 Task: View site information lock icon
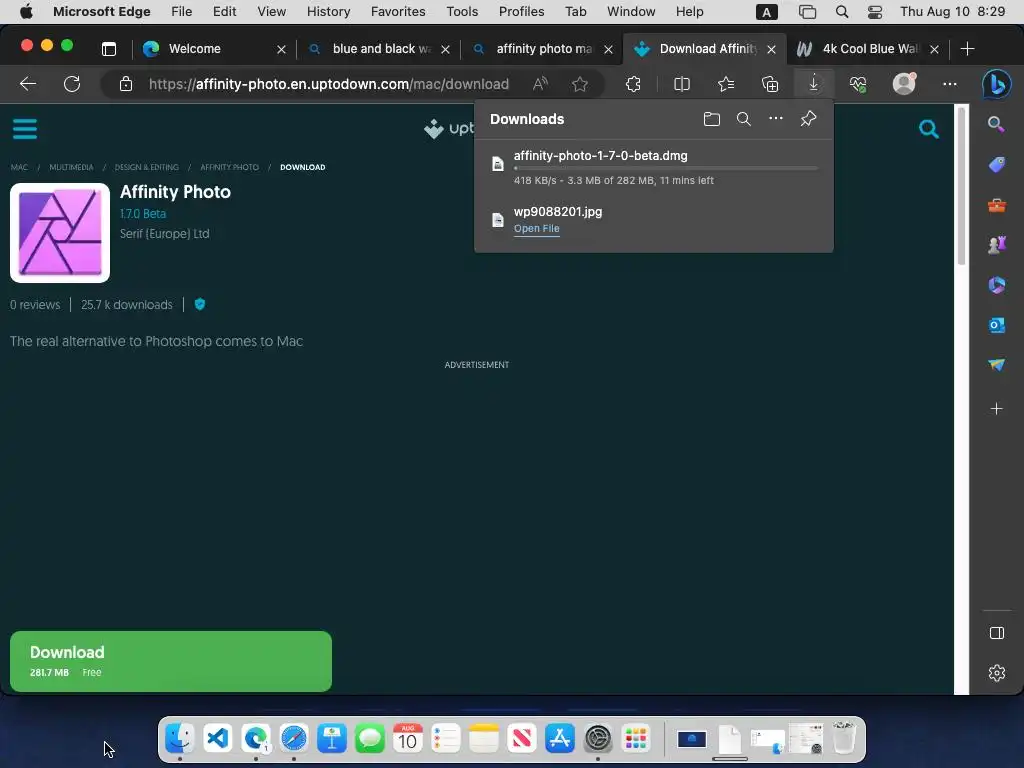tap(126, 84)
